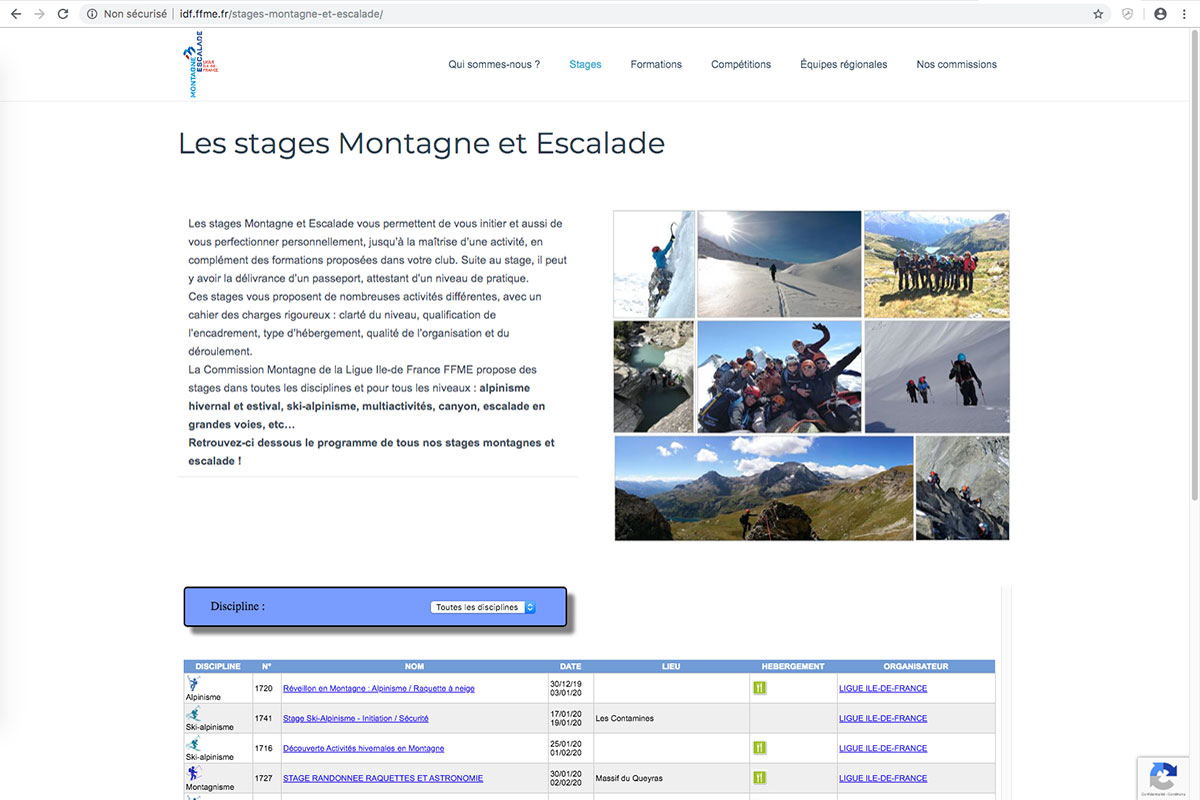Open the Toutes les disciplines dropdown
Viewport: 1200px width, 800px height.
(x=484, y=607)
